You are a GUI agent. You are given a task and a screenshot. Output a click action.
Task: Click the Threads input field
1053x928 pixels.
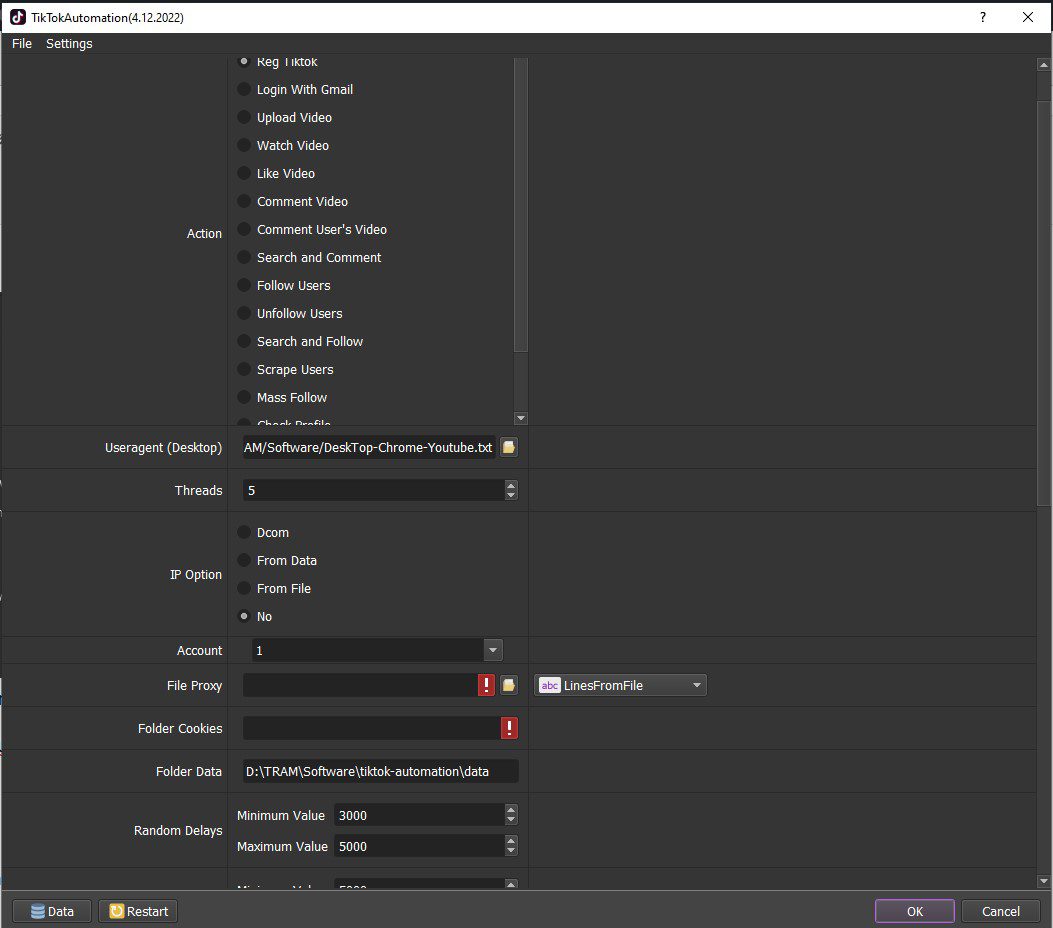(373, 490)
